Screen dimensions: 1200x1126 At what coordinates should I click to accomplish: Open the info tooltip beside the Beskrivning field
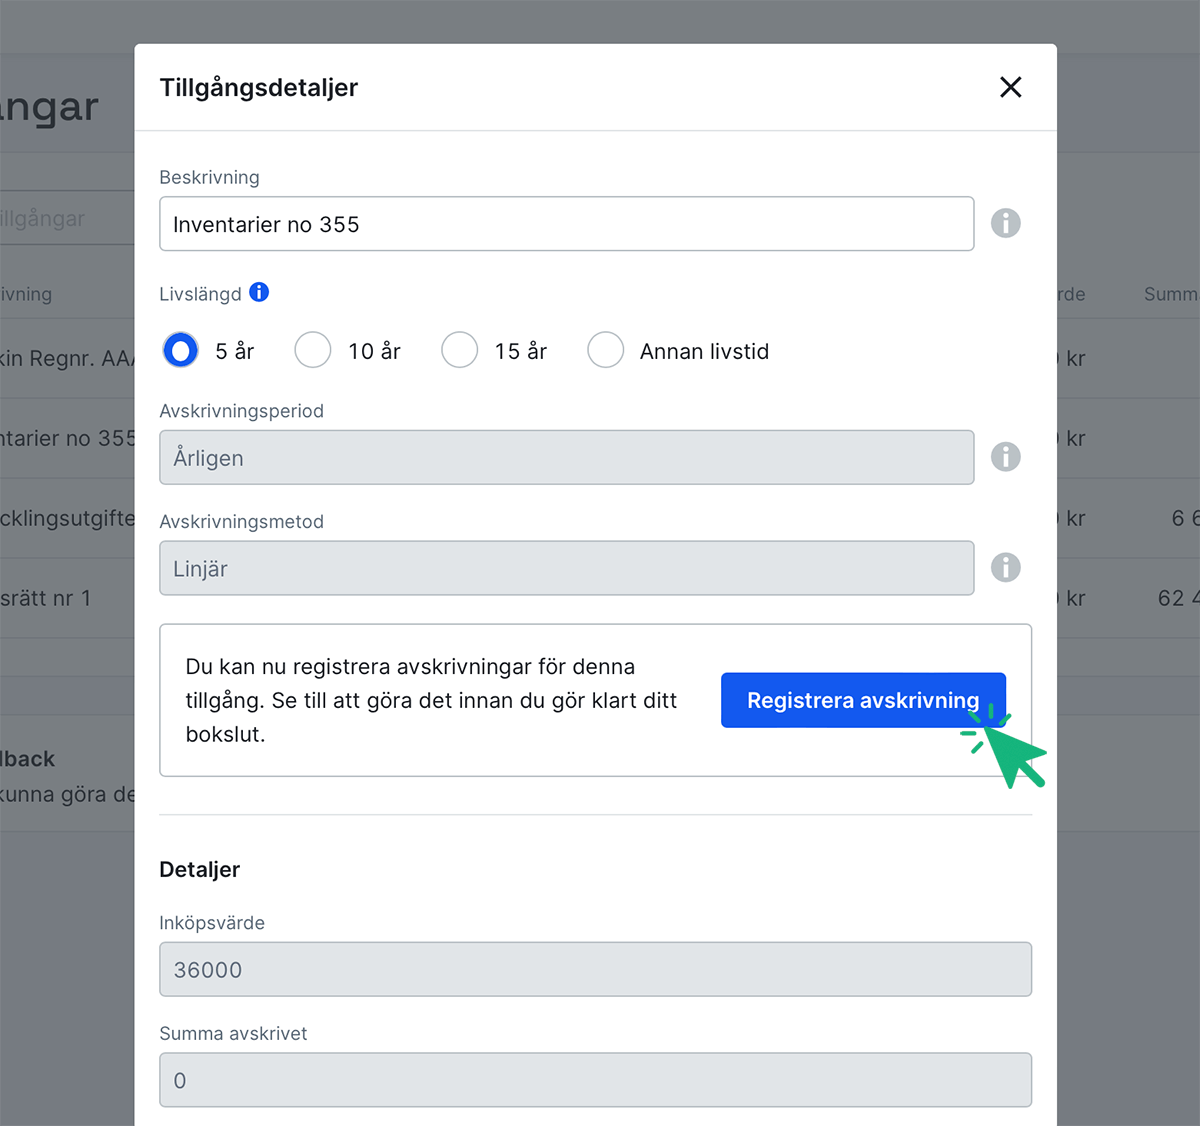[1006, 223]
